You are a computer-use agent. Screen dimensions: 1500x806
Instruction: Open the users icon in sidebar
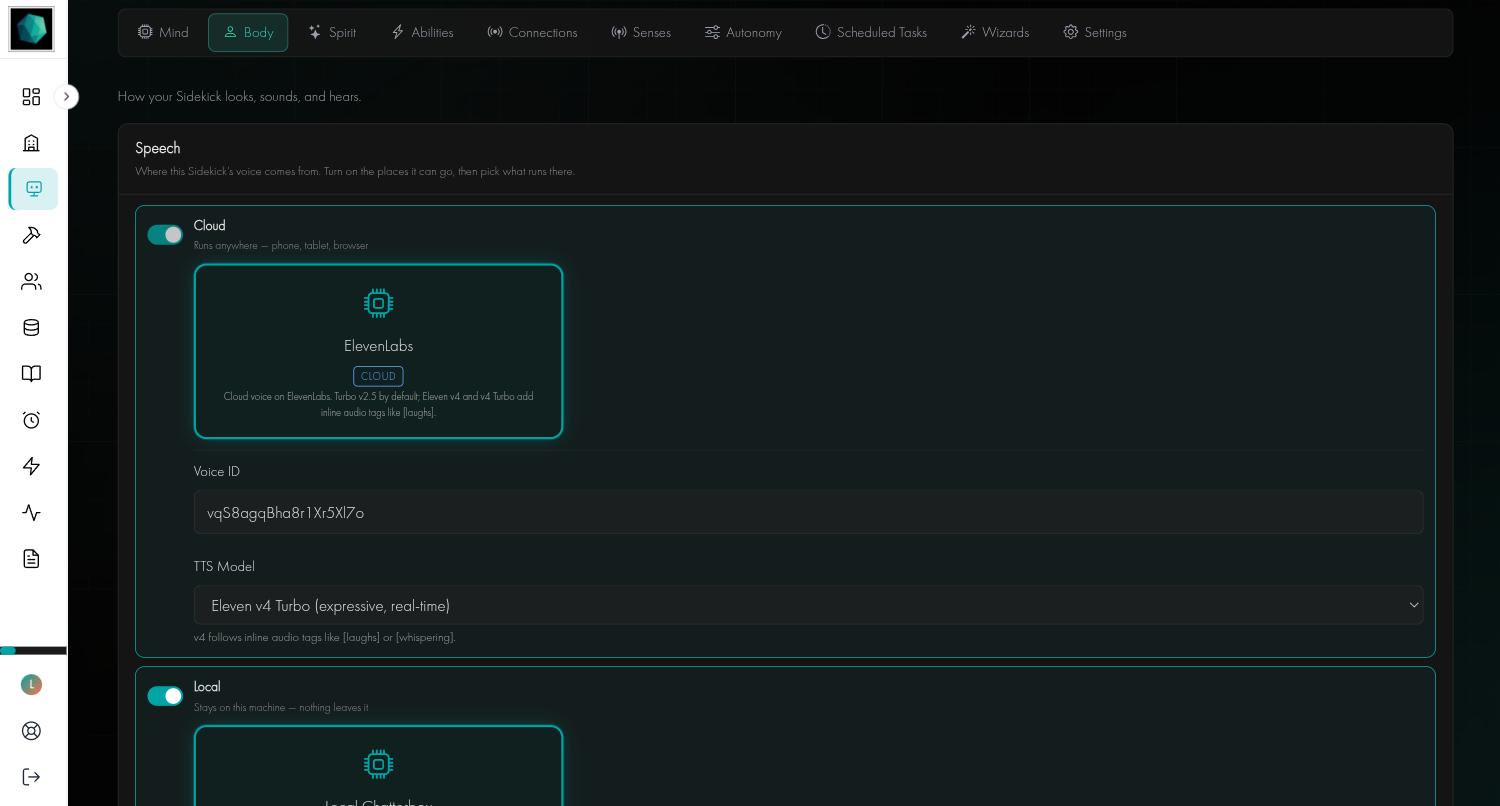[x=31, y=282]
